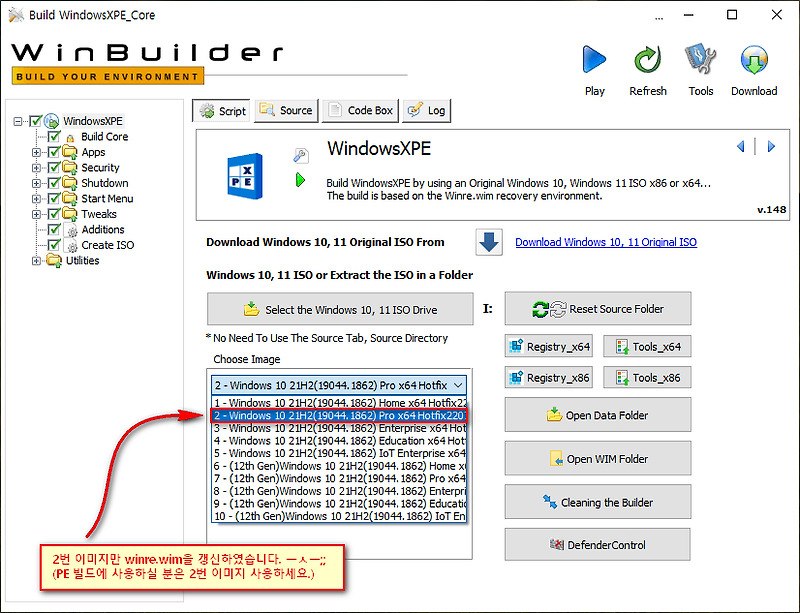Toggle the WindowsXPE root checkbox

35,121
